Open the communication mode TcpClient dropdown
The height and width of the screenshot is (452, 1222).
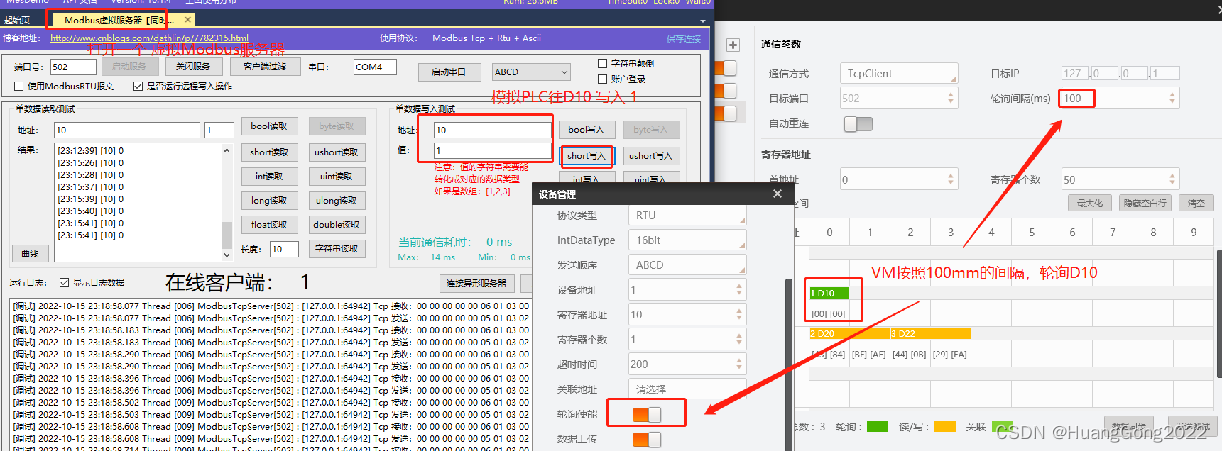click(898, 73)
